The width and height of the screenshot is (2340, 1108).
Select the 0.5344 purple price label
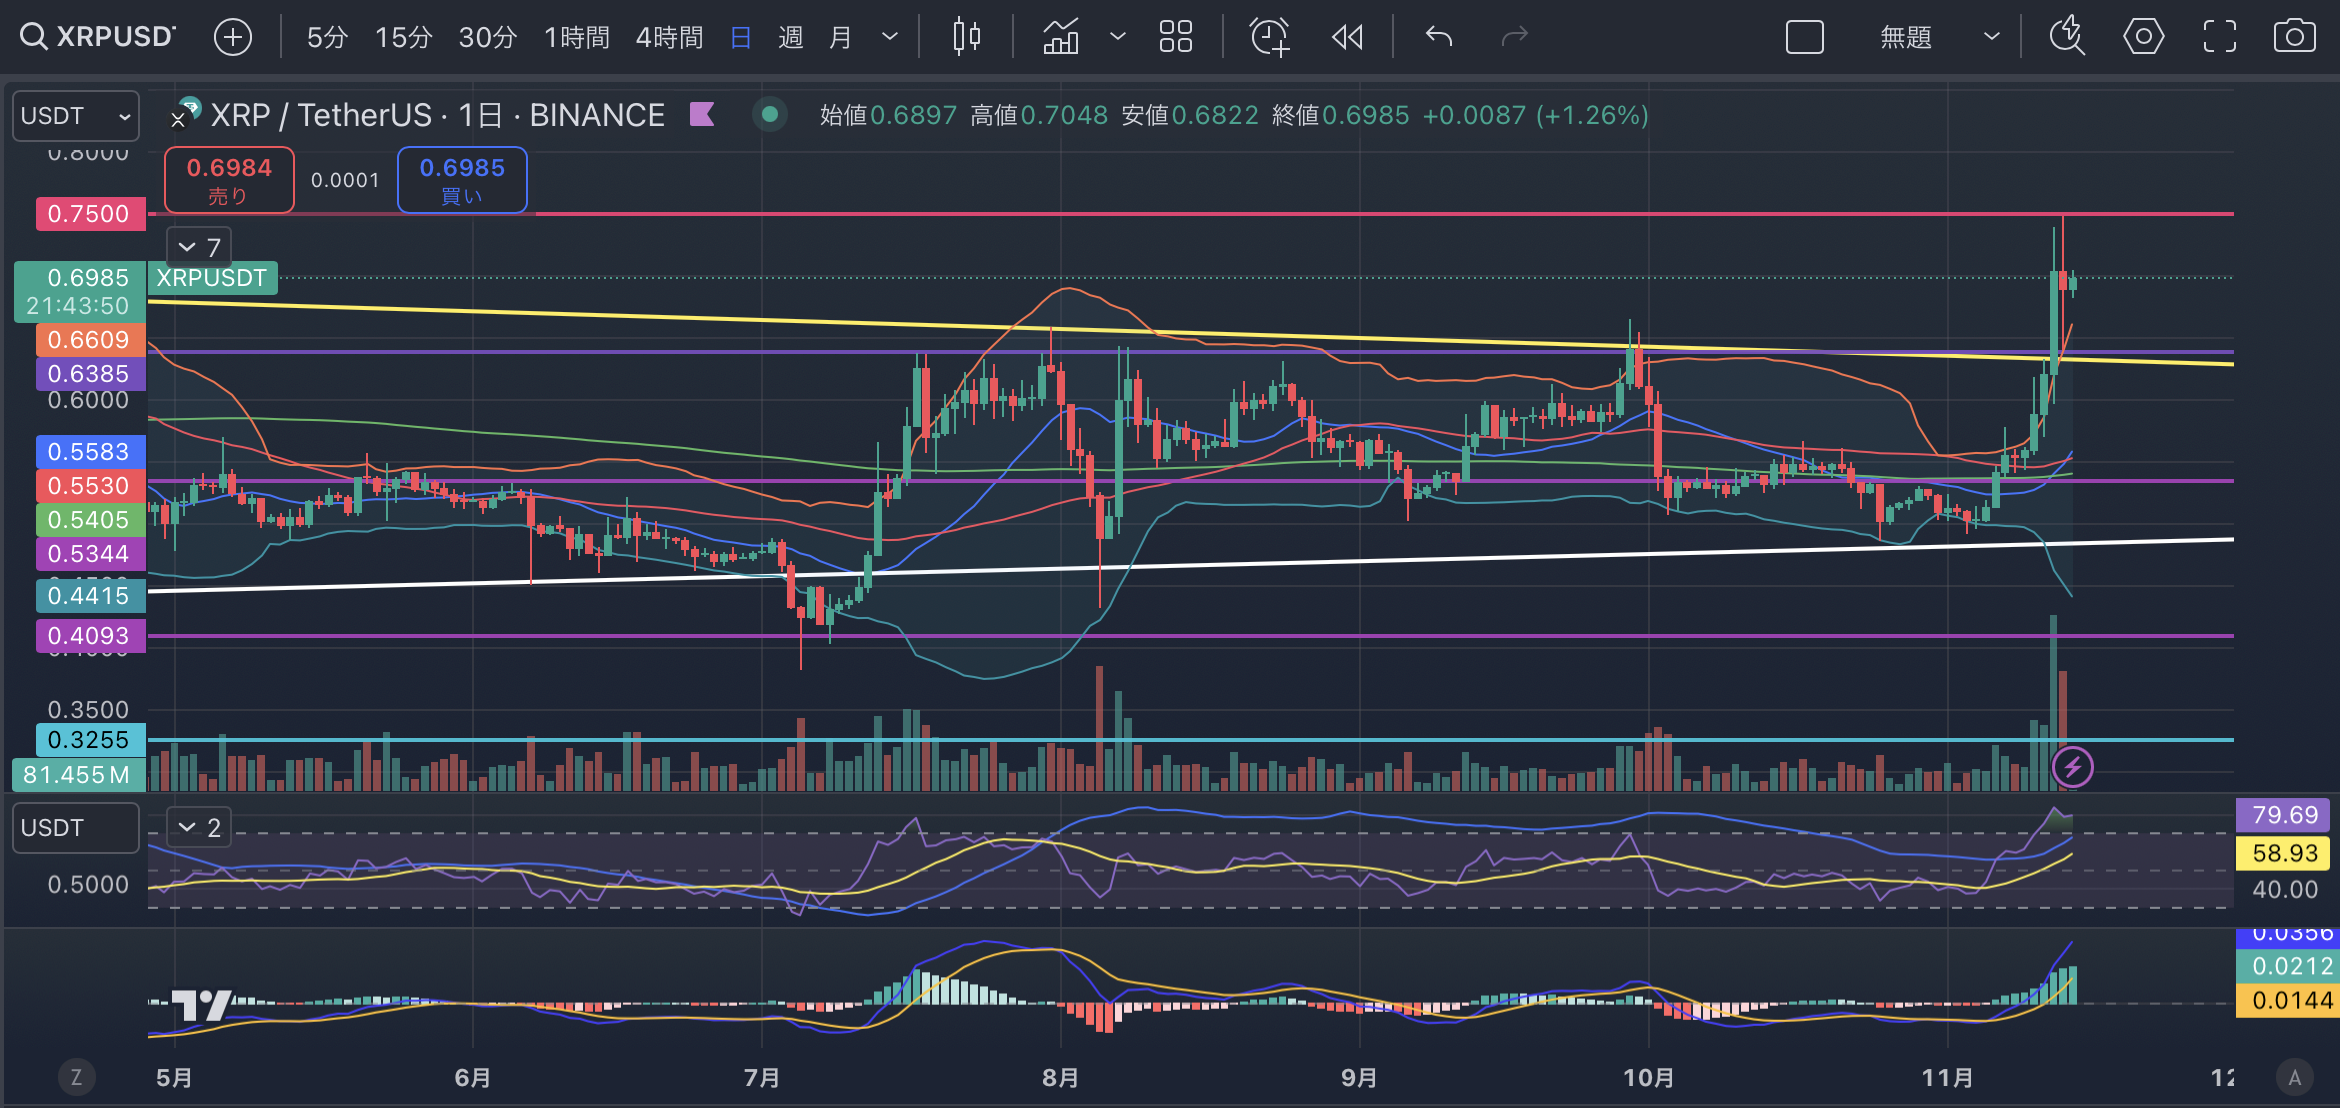[x=89, y=554]
